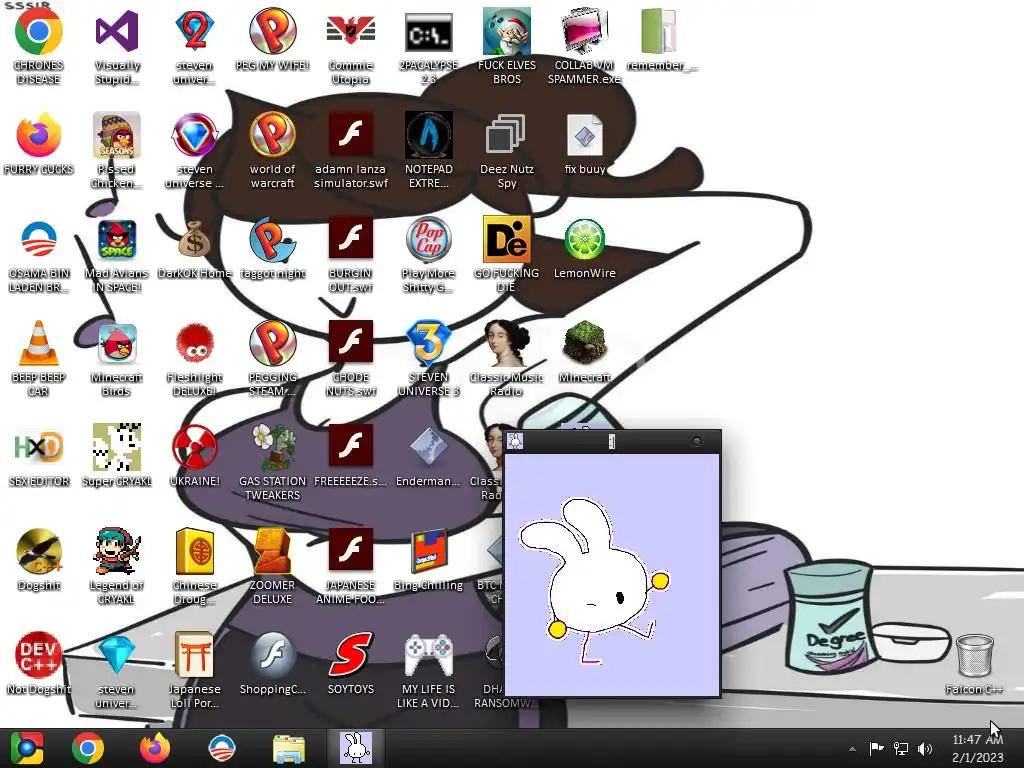Open the BEEP BEEP CAR cone icon
The width and height of the screenshot is (1024, 768).
(39, 344)
